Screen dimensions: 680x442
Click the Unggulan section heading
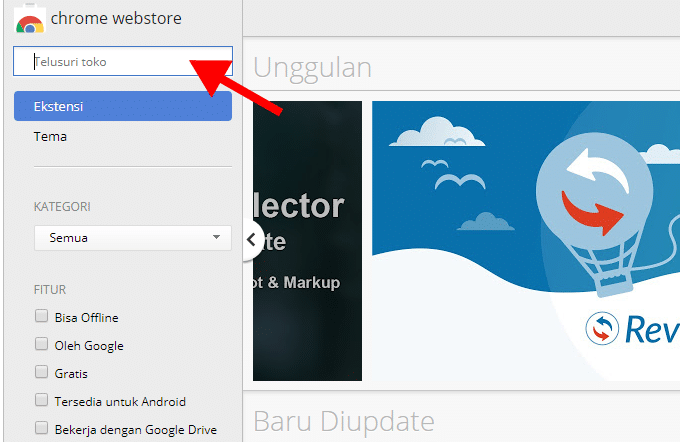point(312,68)
